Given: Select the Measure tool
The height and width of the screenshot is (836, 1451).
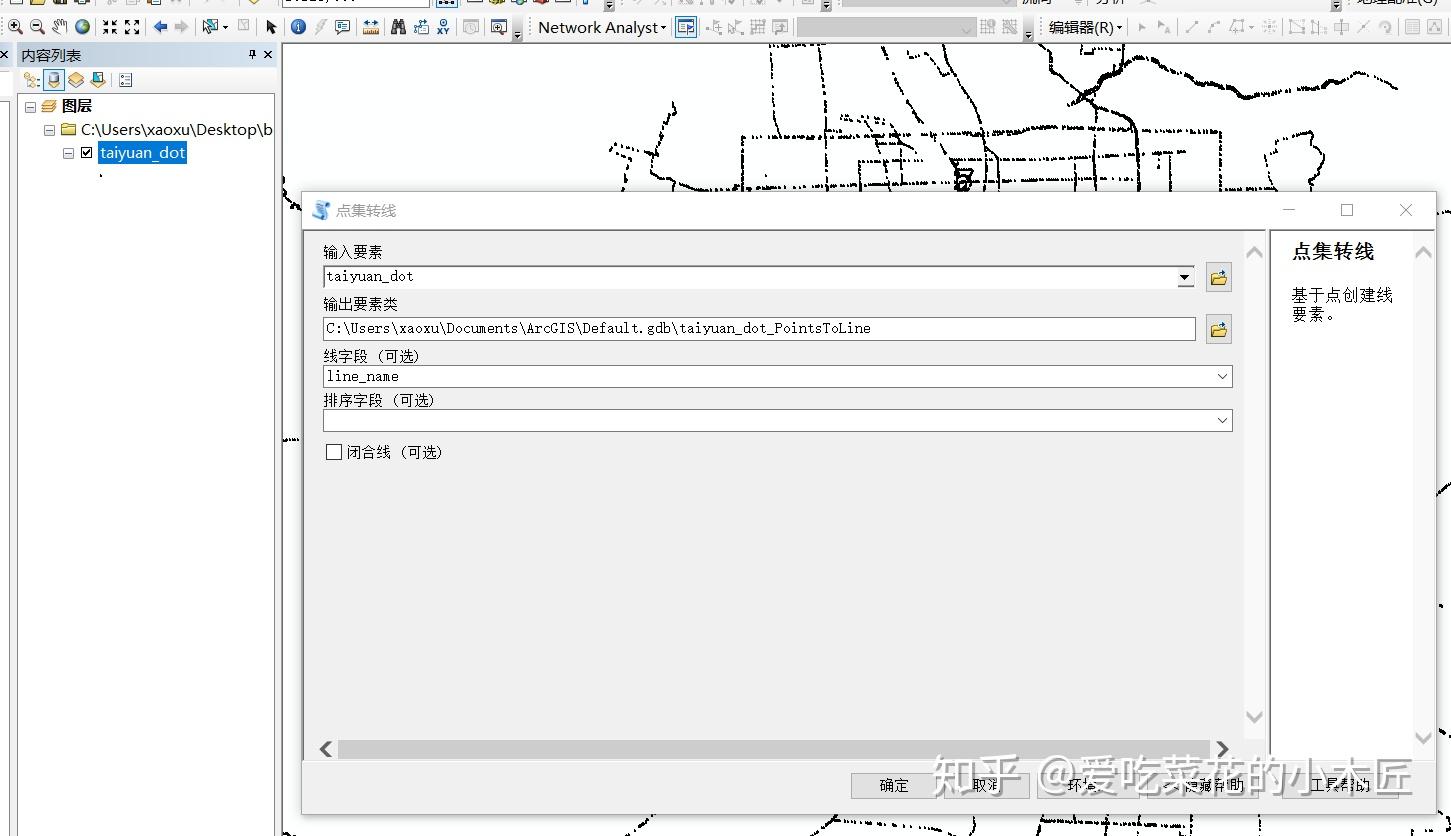Looking at the screenshot, I should coord(372,26).
